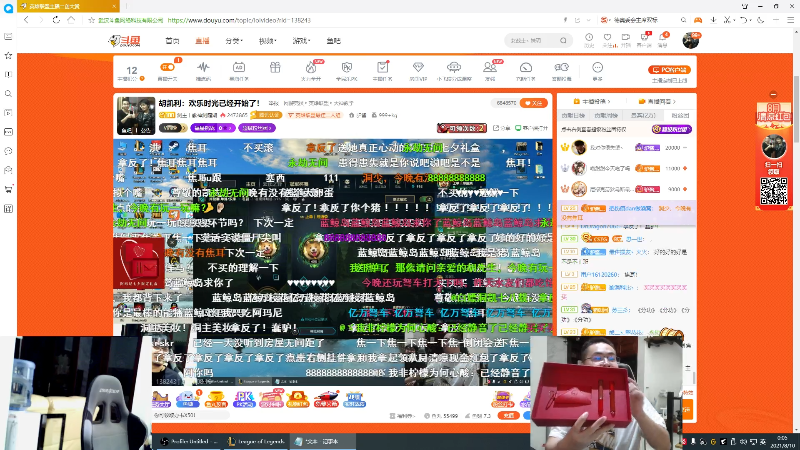Click the input field under gift bar
The height and width of the screenshot is (450, 800).
[191, 415]
